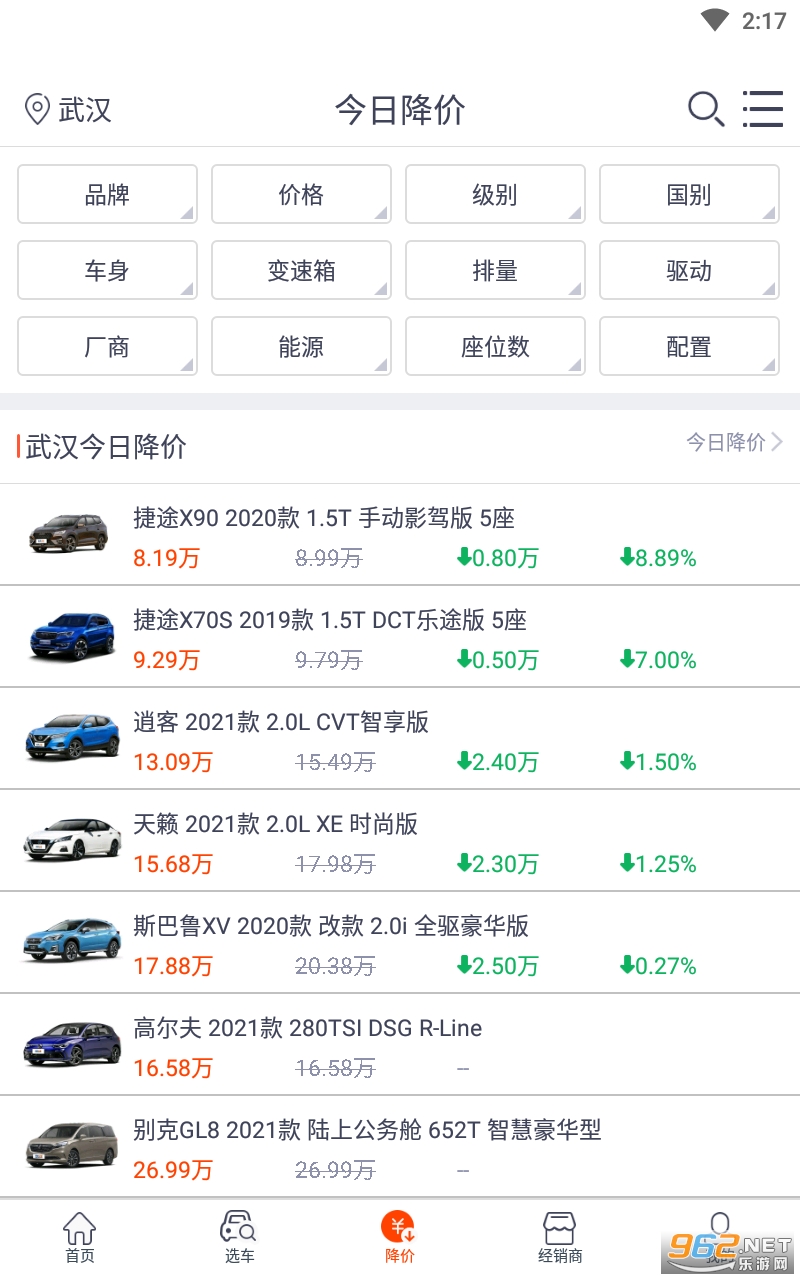
Task: Tap the Wuhan location pin icon
Action: coord(37,109)
